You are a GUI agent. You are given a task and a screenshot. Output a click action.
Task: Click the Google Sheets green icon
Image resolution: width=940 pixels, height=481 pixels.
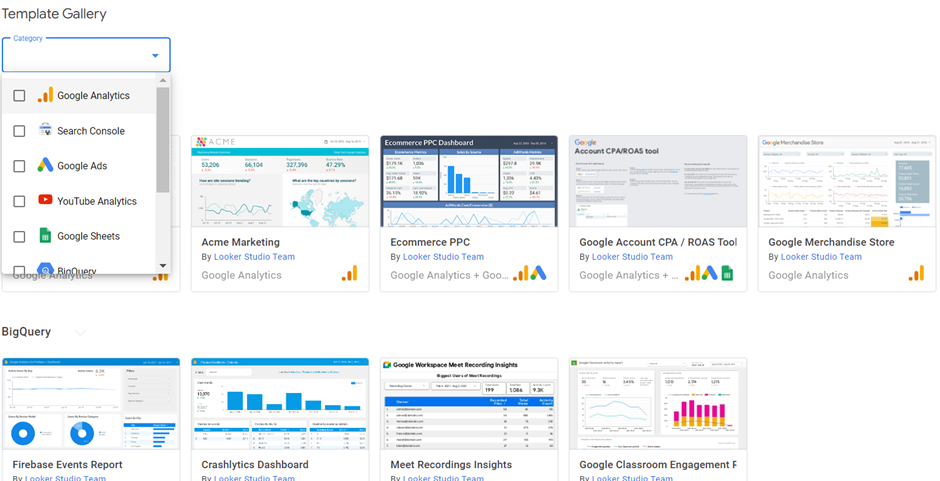pos(45,236)
